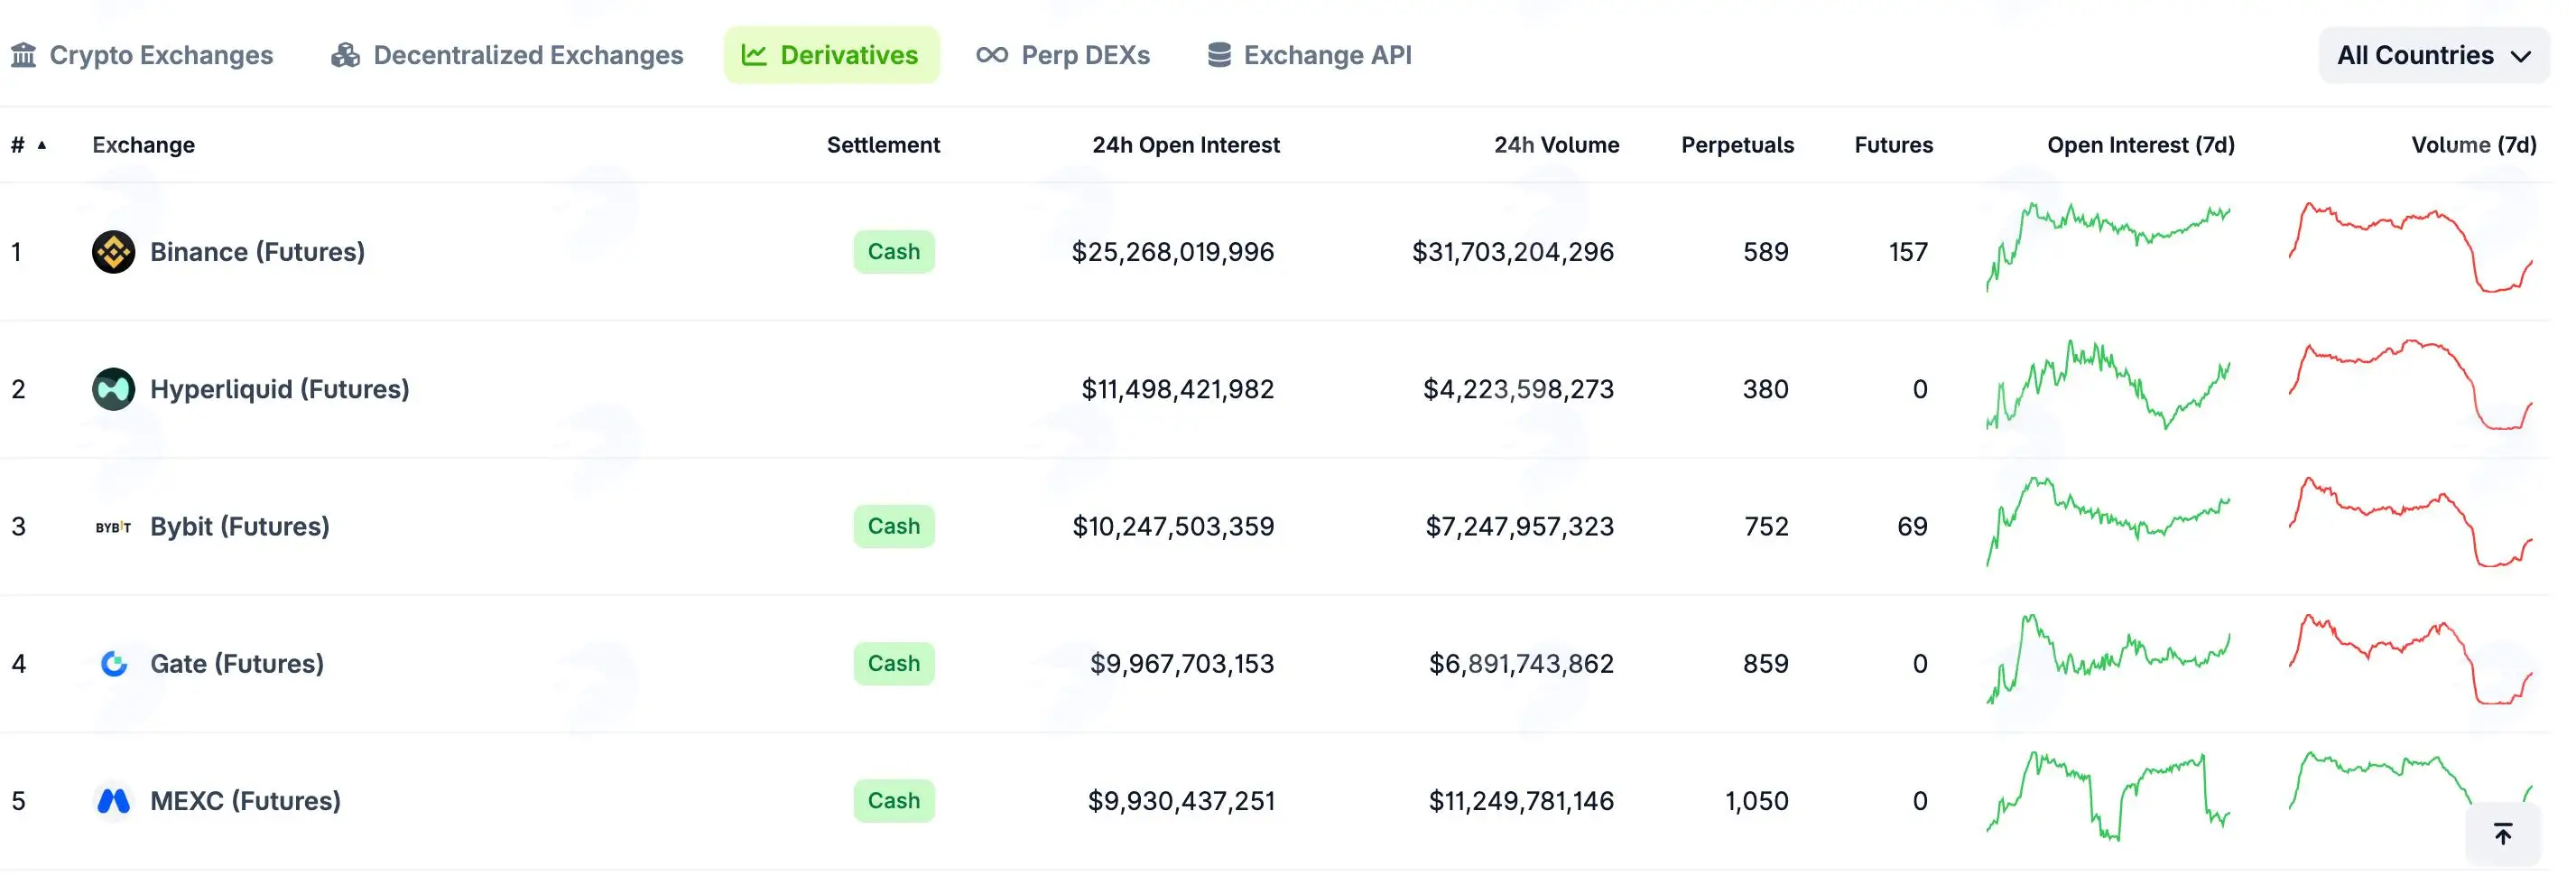
Task: Open the MEXC (Futures) exchange link
Action: coord(245,801)
